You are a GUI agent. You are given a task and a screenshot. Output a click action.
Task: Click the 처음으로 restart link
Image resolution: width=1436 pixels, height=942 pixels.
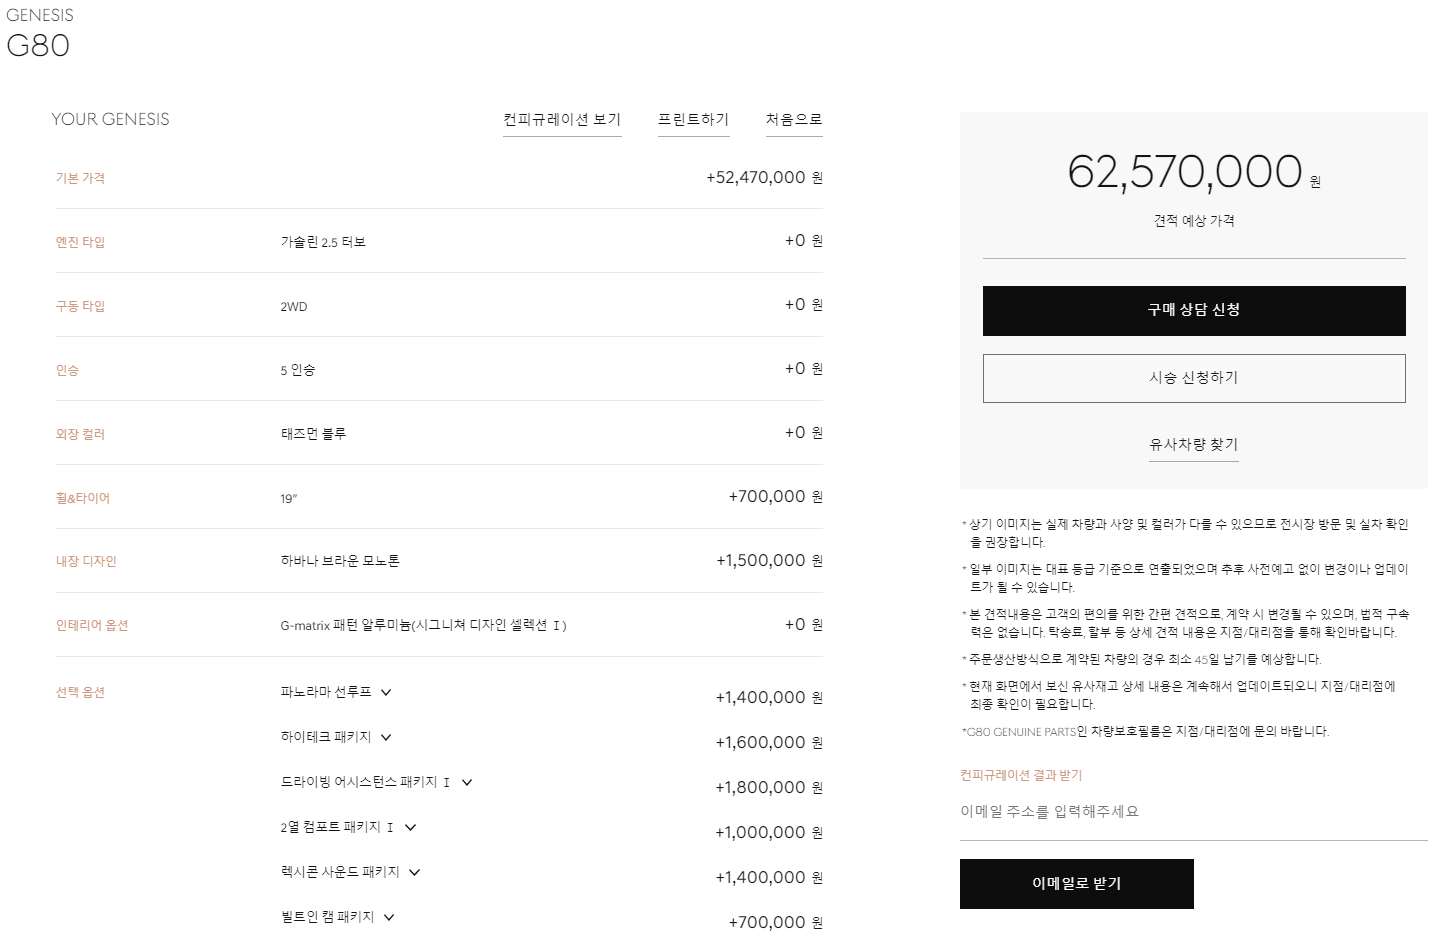(x=794, y=120)
